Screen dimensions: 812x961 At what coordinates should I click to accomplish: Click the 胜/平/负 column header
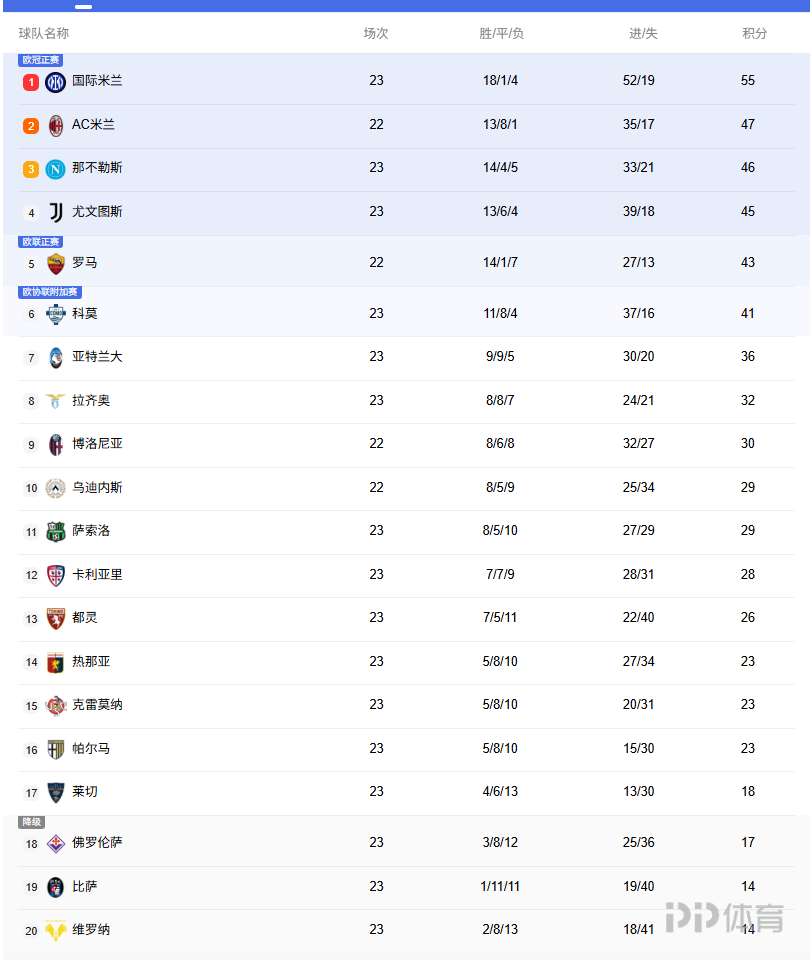(502, 33)
